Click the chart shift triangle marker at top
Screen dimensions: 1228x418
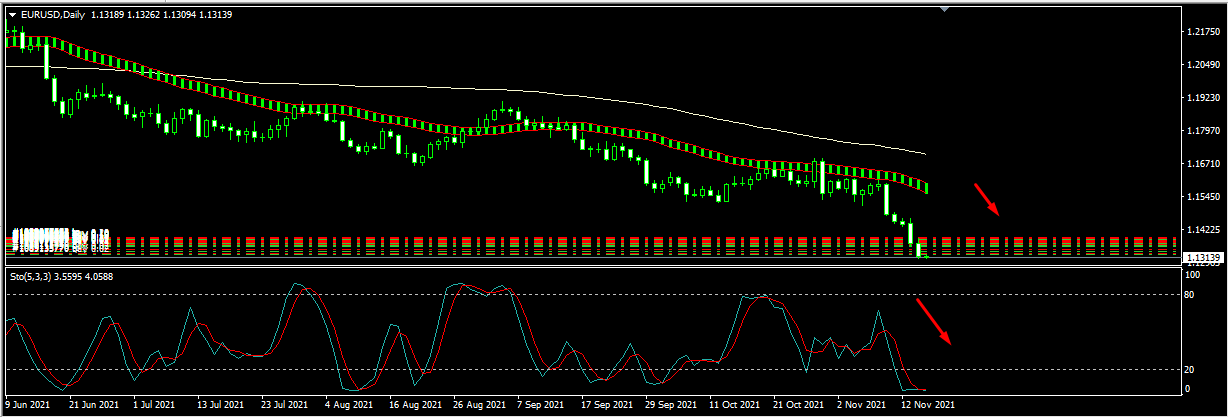pos(946,9)
